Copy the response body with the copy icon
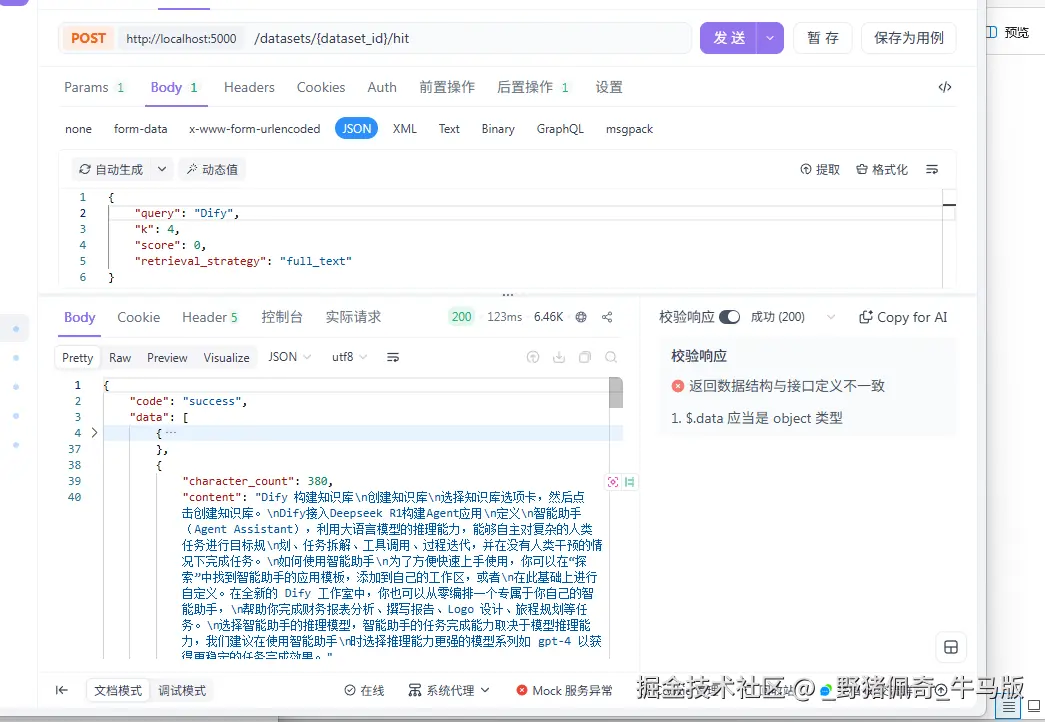Viewport: 1045px width, 722px height. [x=584, y=357]
